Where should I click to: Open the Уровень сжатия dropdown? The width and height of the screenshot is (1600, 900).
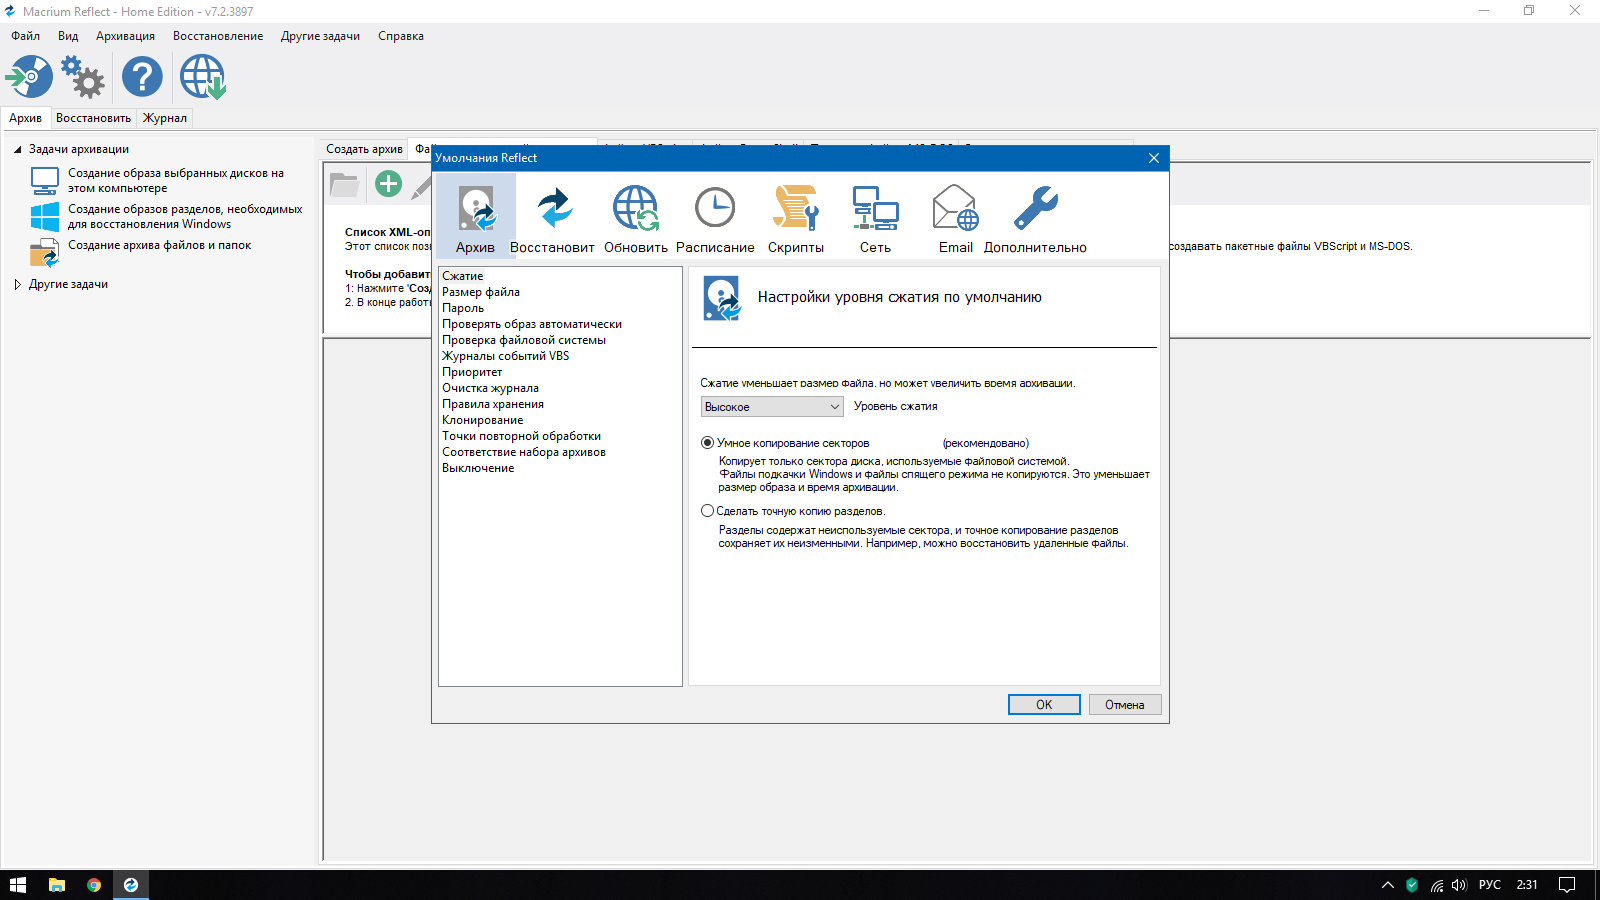[x=772, y=407]
